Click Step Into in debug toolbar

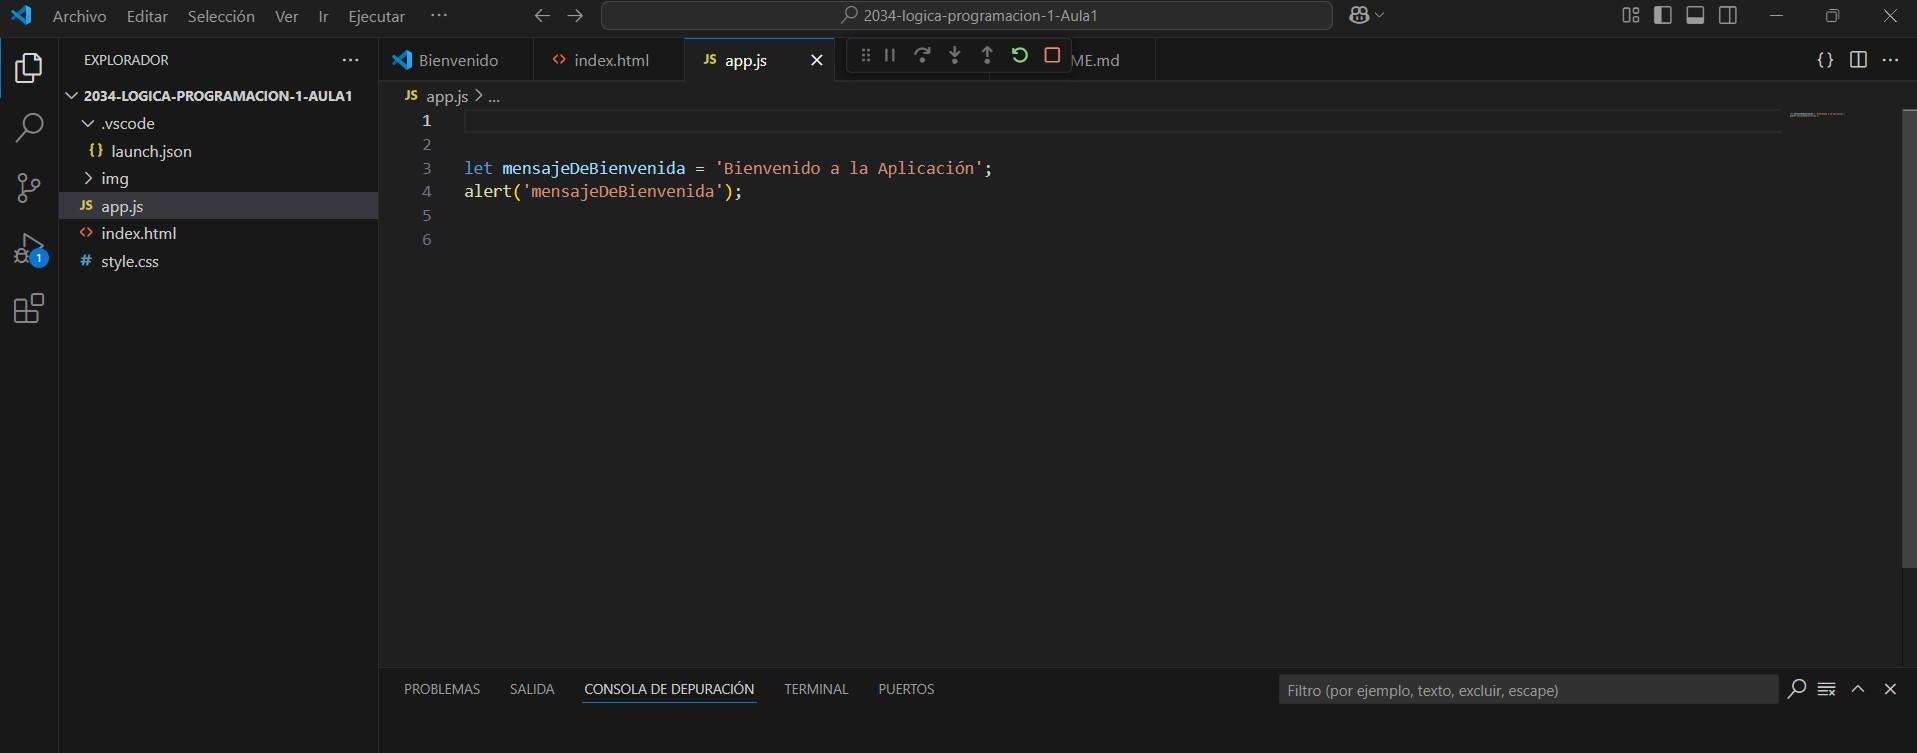click(x=955, y=55)
